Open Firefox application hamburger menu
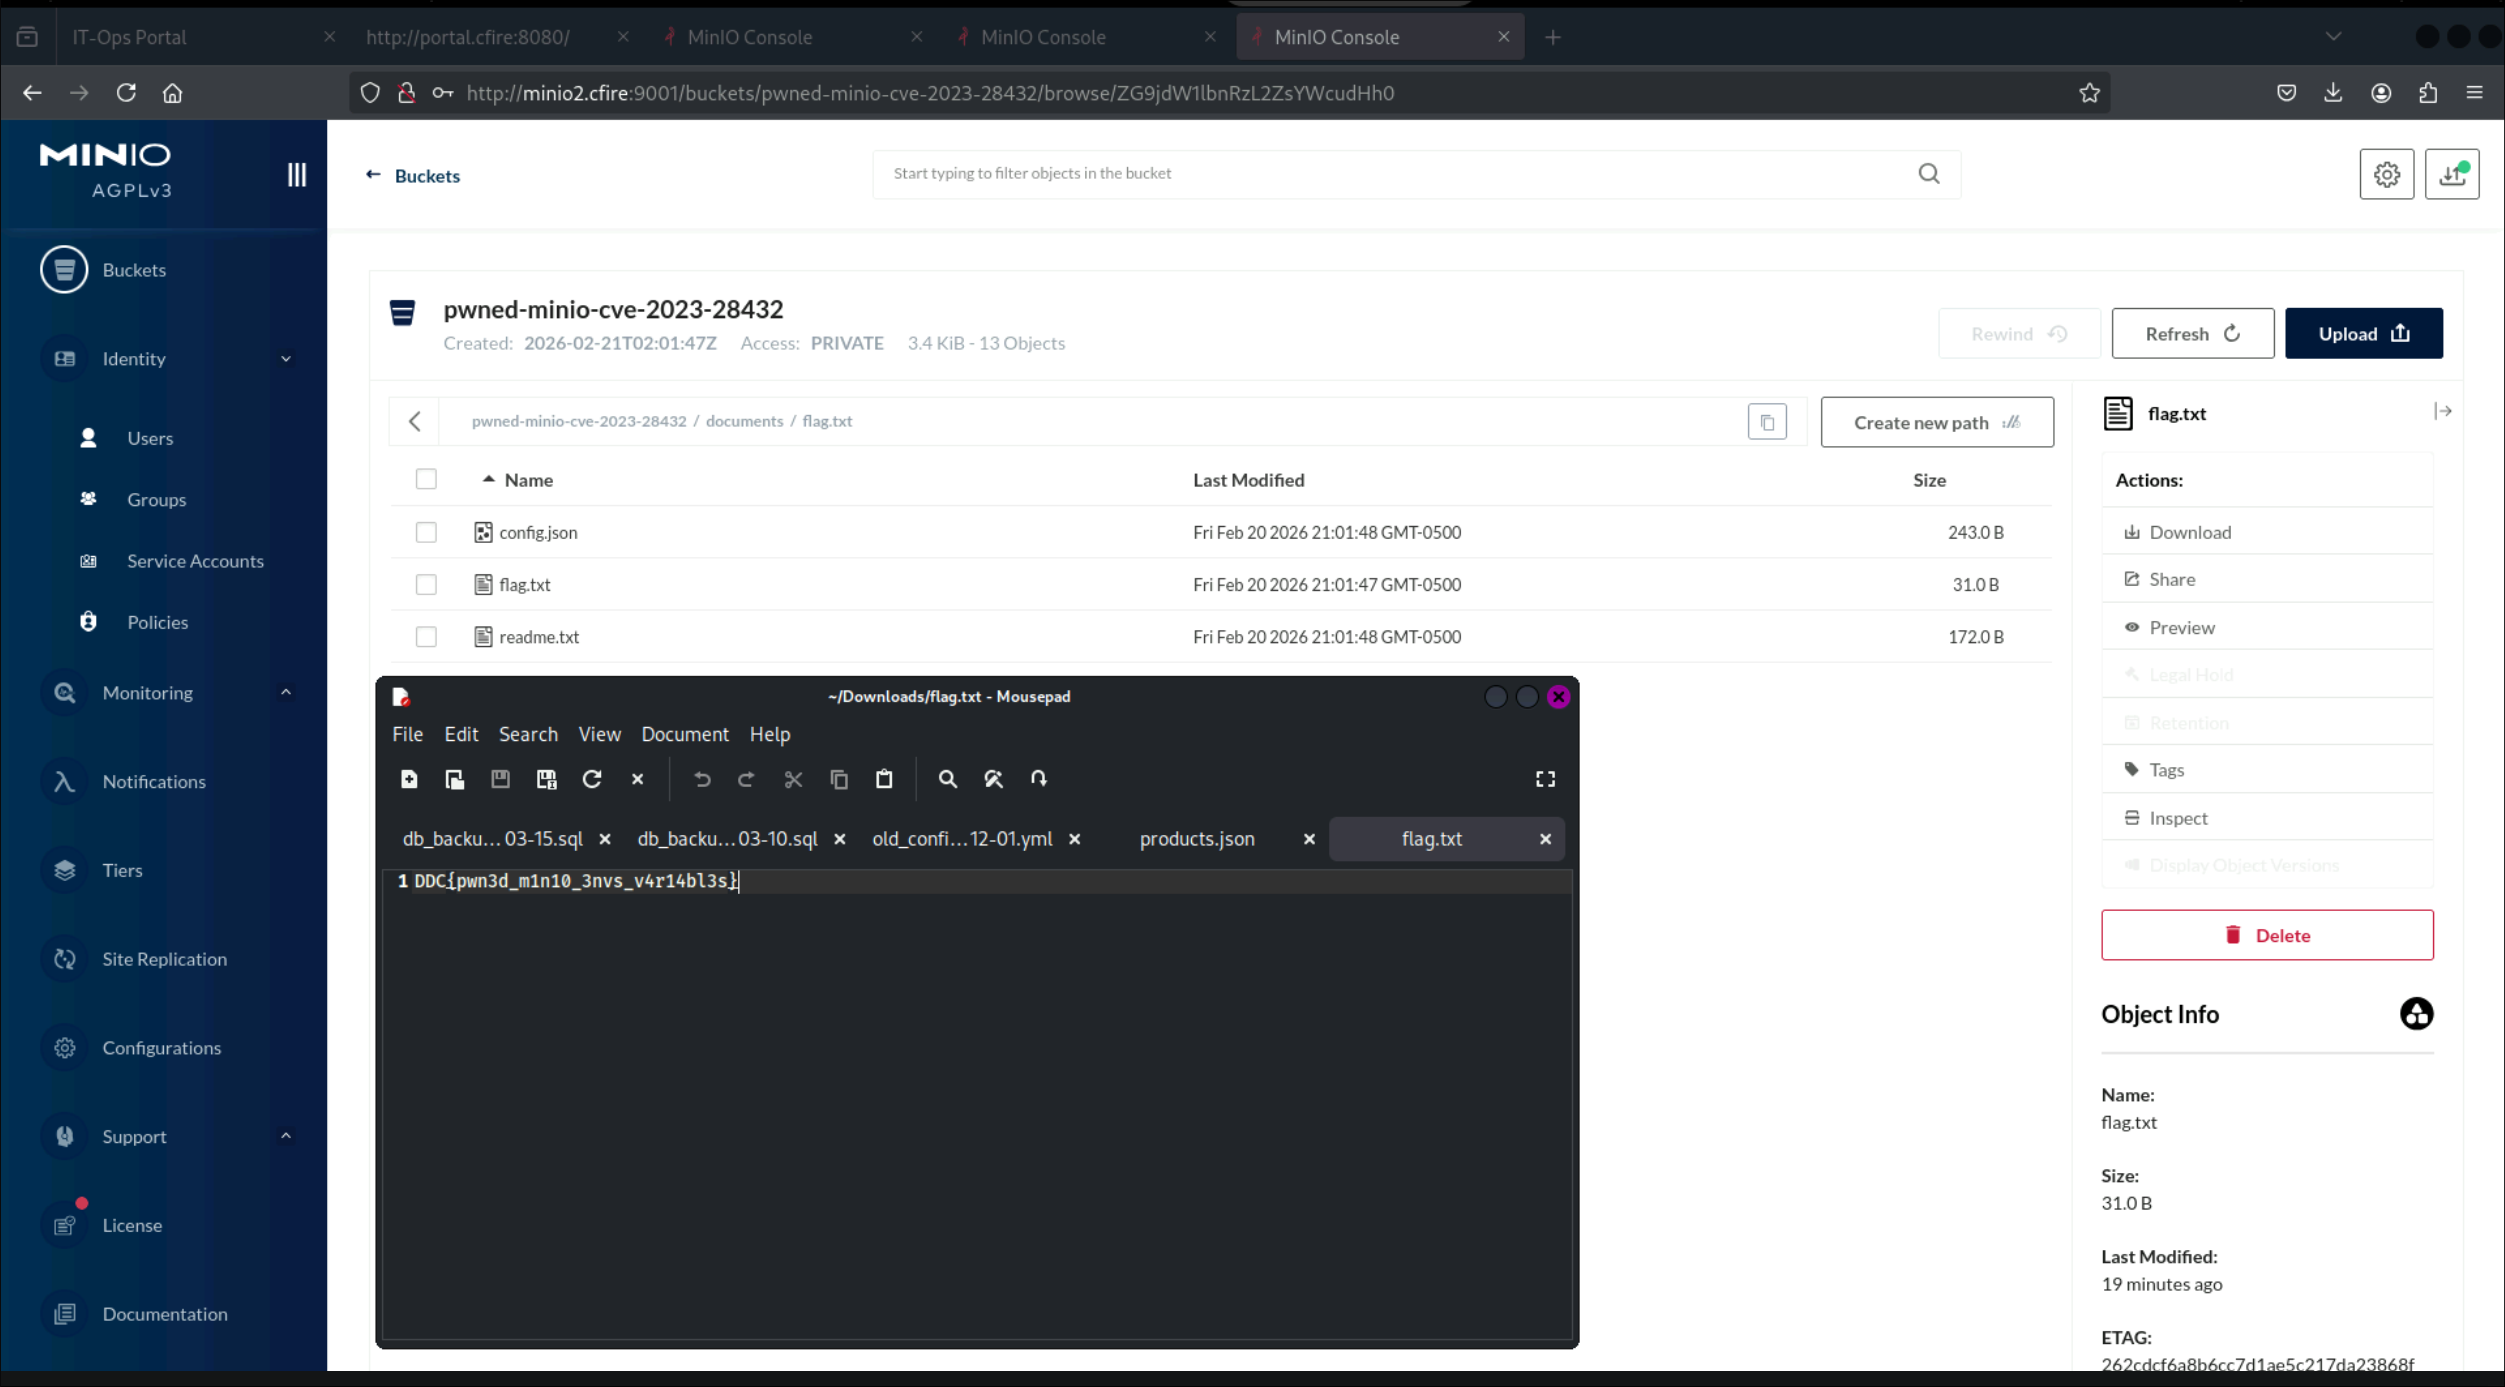Screen dimensions: 2505x1387 (x=2475, y=93)
